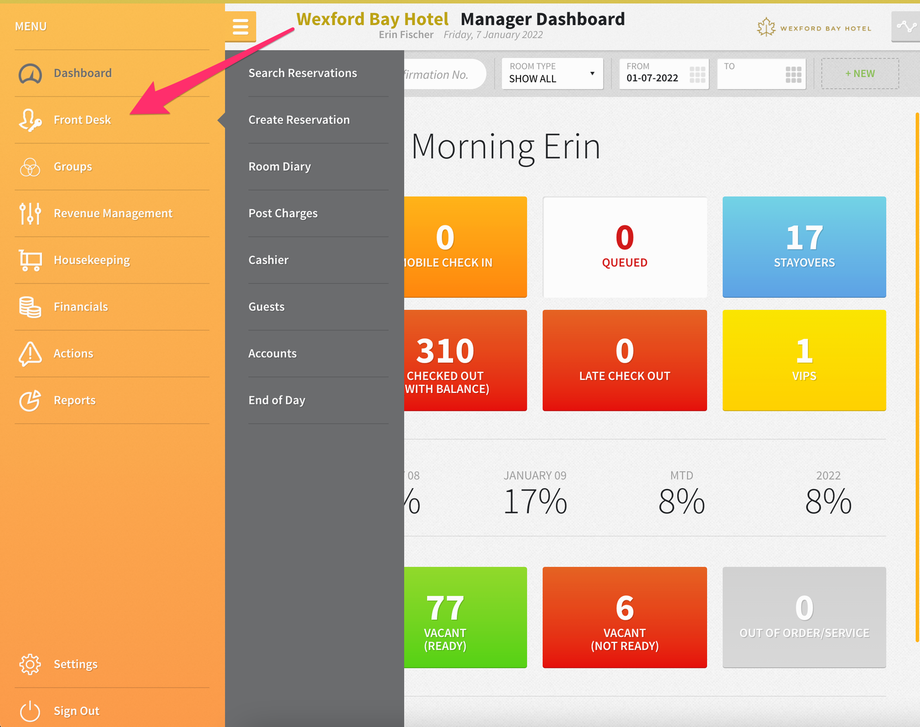Open the 77 Vacant Ready tile
The height and width of the screenshot is (727, 920).
(465, 617)
